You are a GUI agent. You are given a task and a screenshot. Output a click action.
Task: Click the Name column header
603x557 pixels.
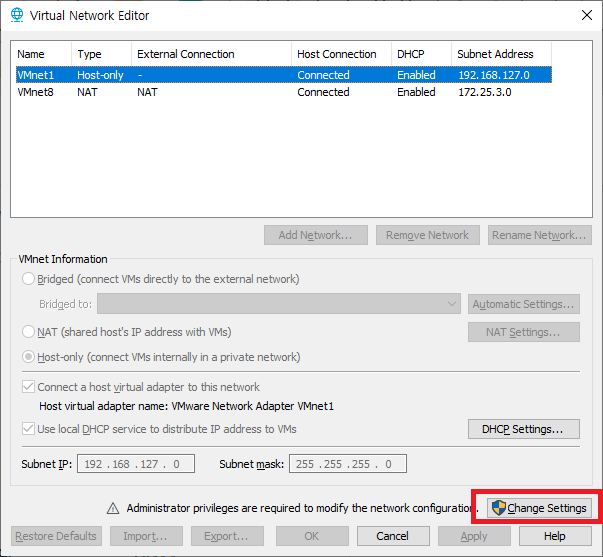point(41,54)
